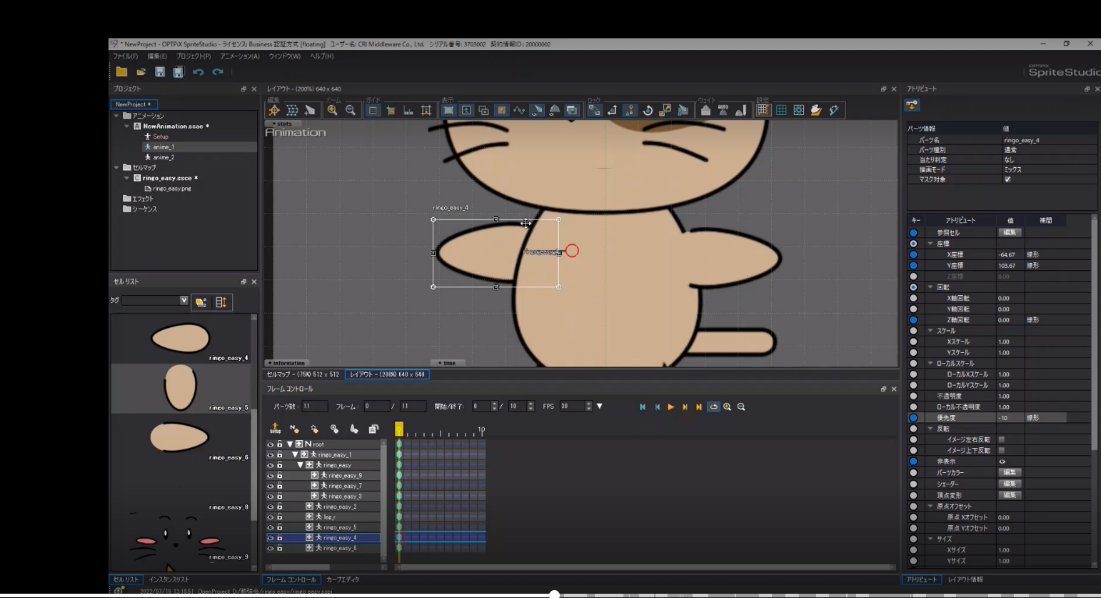Switch to the Instance List tab
Image resolution: width=1101 pixels, height=598 pixels.
169,580
